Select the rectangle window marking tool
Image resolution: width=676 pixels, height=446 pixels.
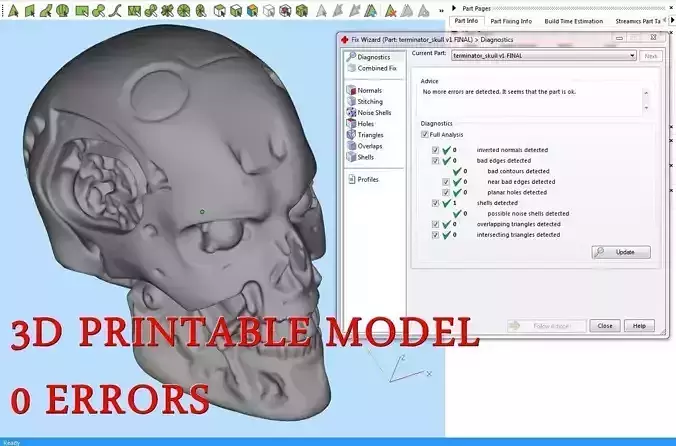click(x=81, y=10)
